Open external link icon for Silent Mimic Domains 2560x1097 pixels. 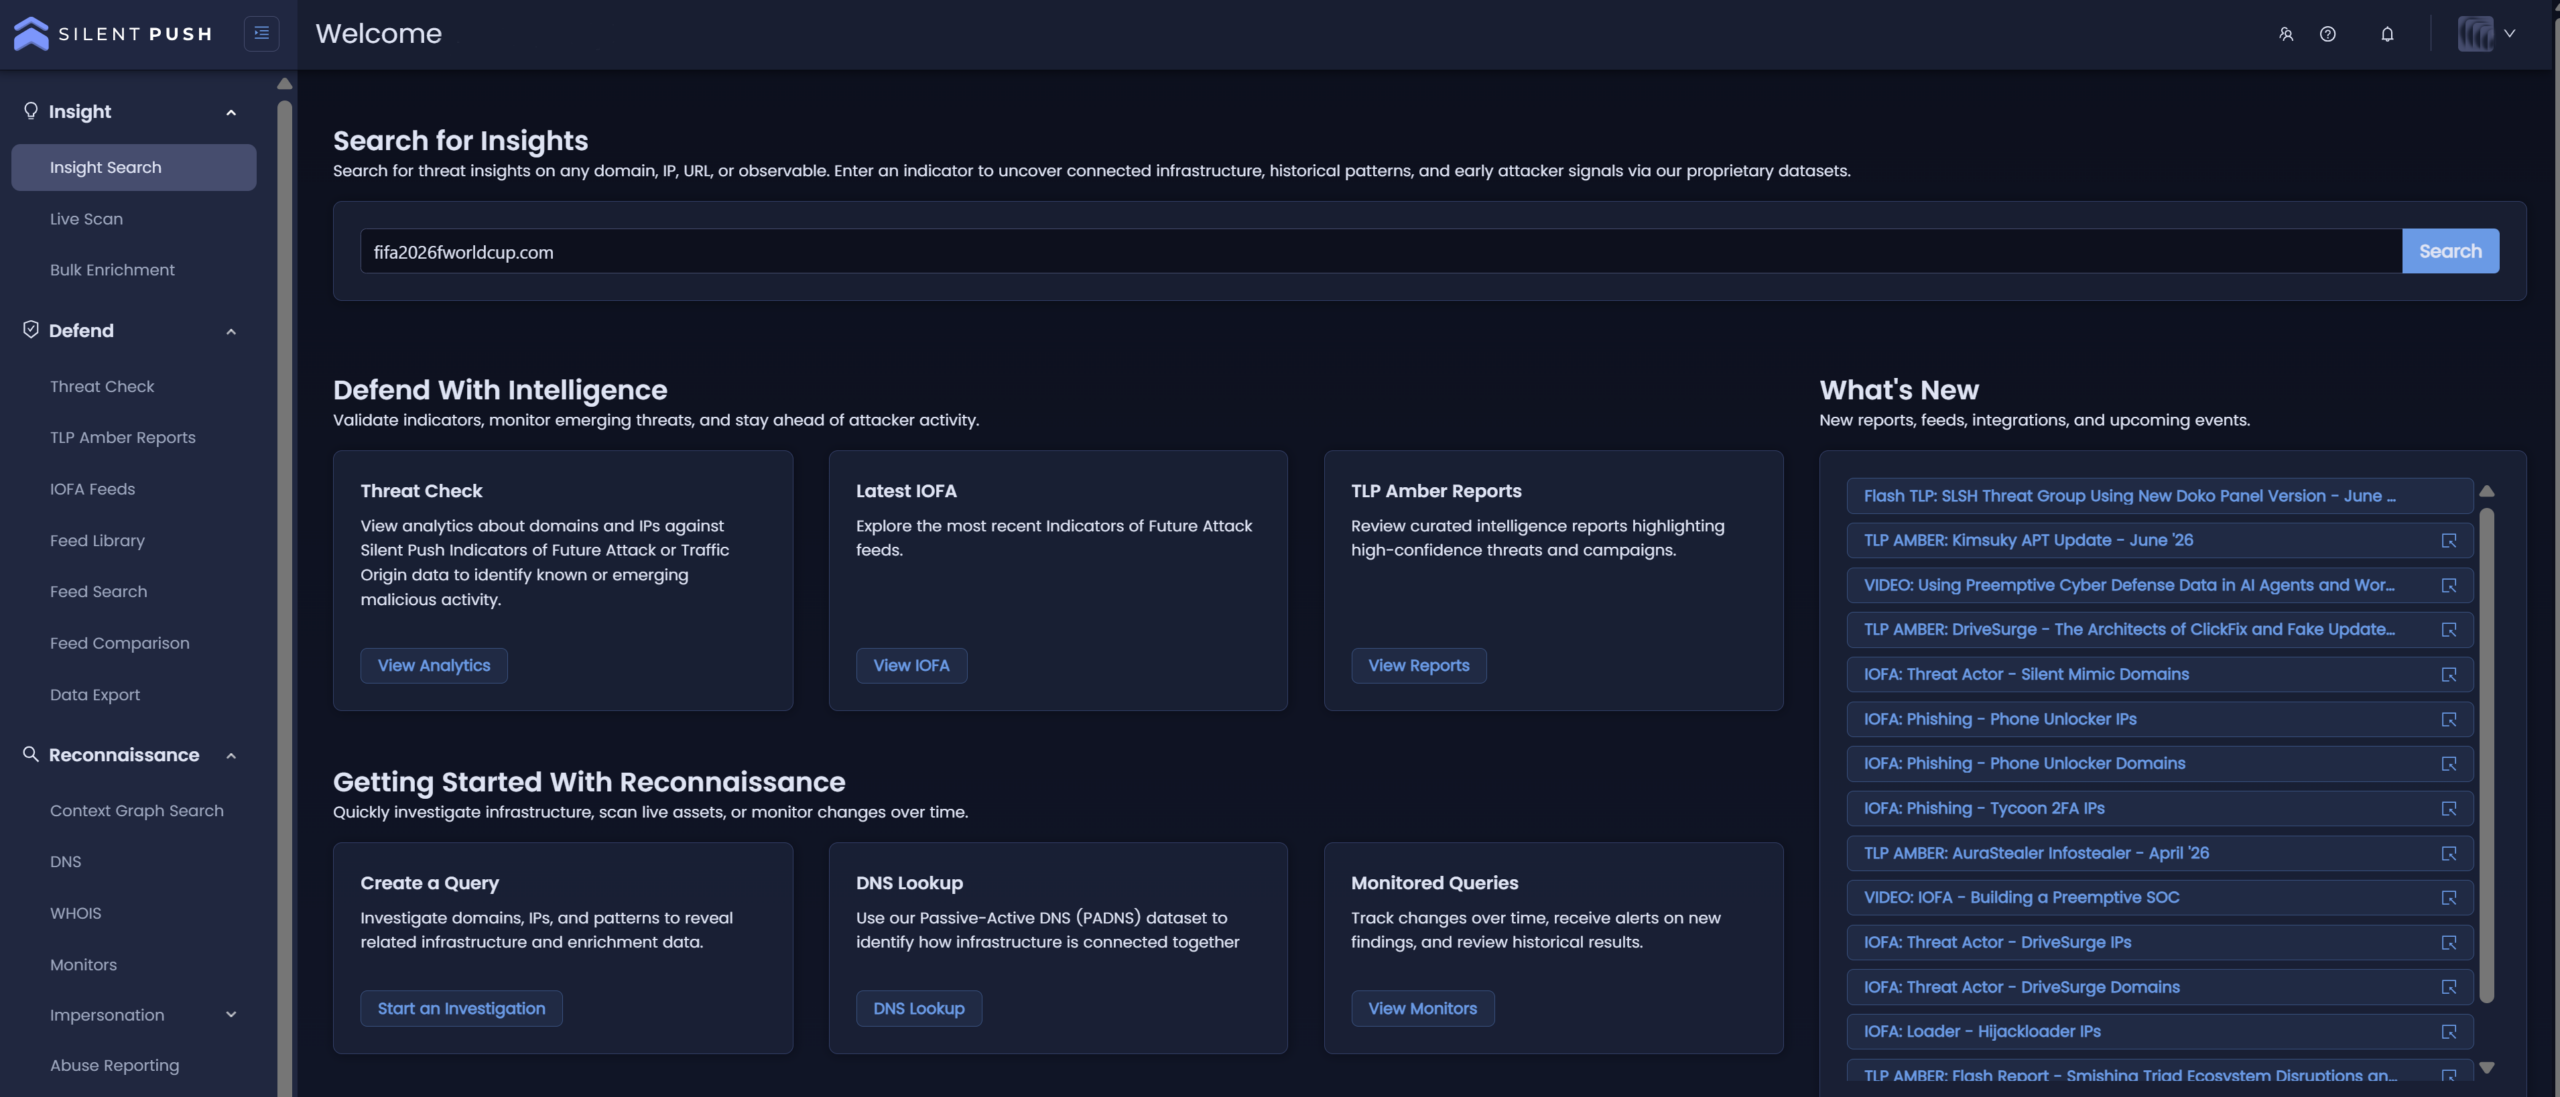2449,674
